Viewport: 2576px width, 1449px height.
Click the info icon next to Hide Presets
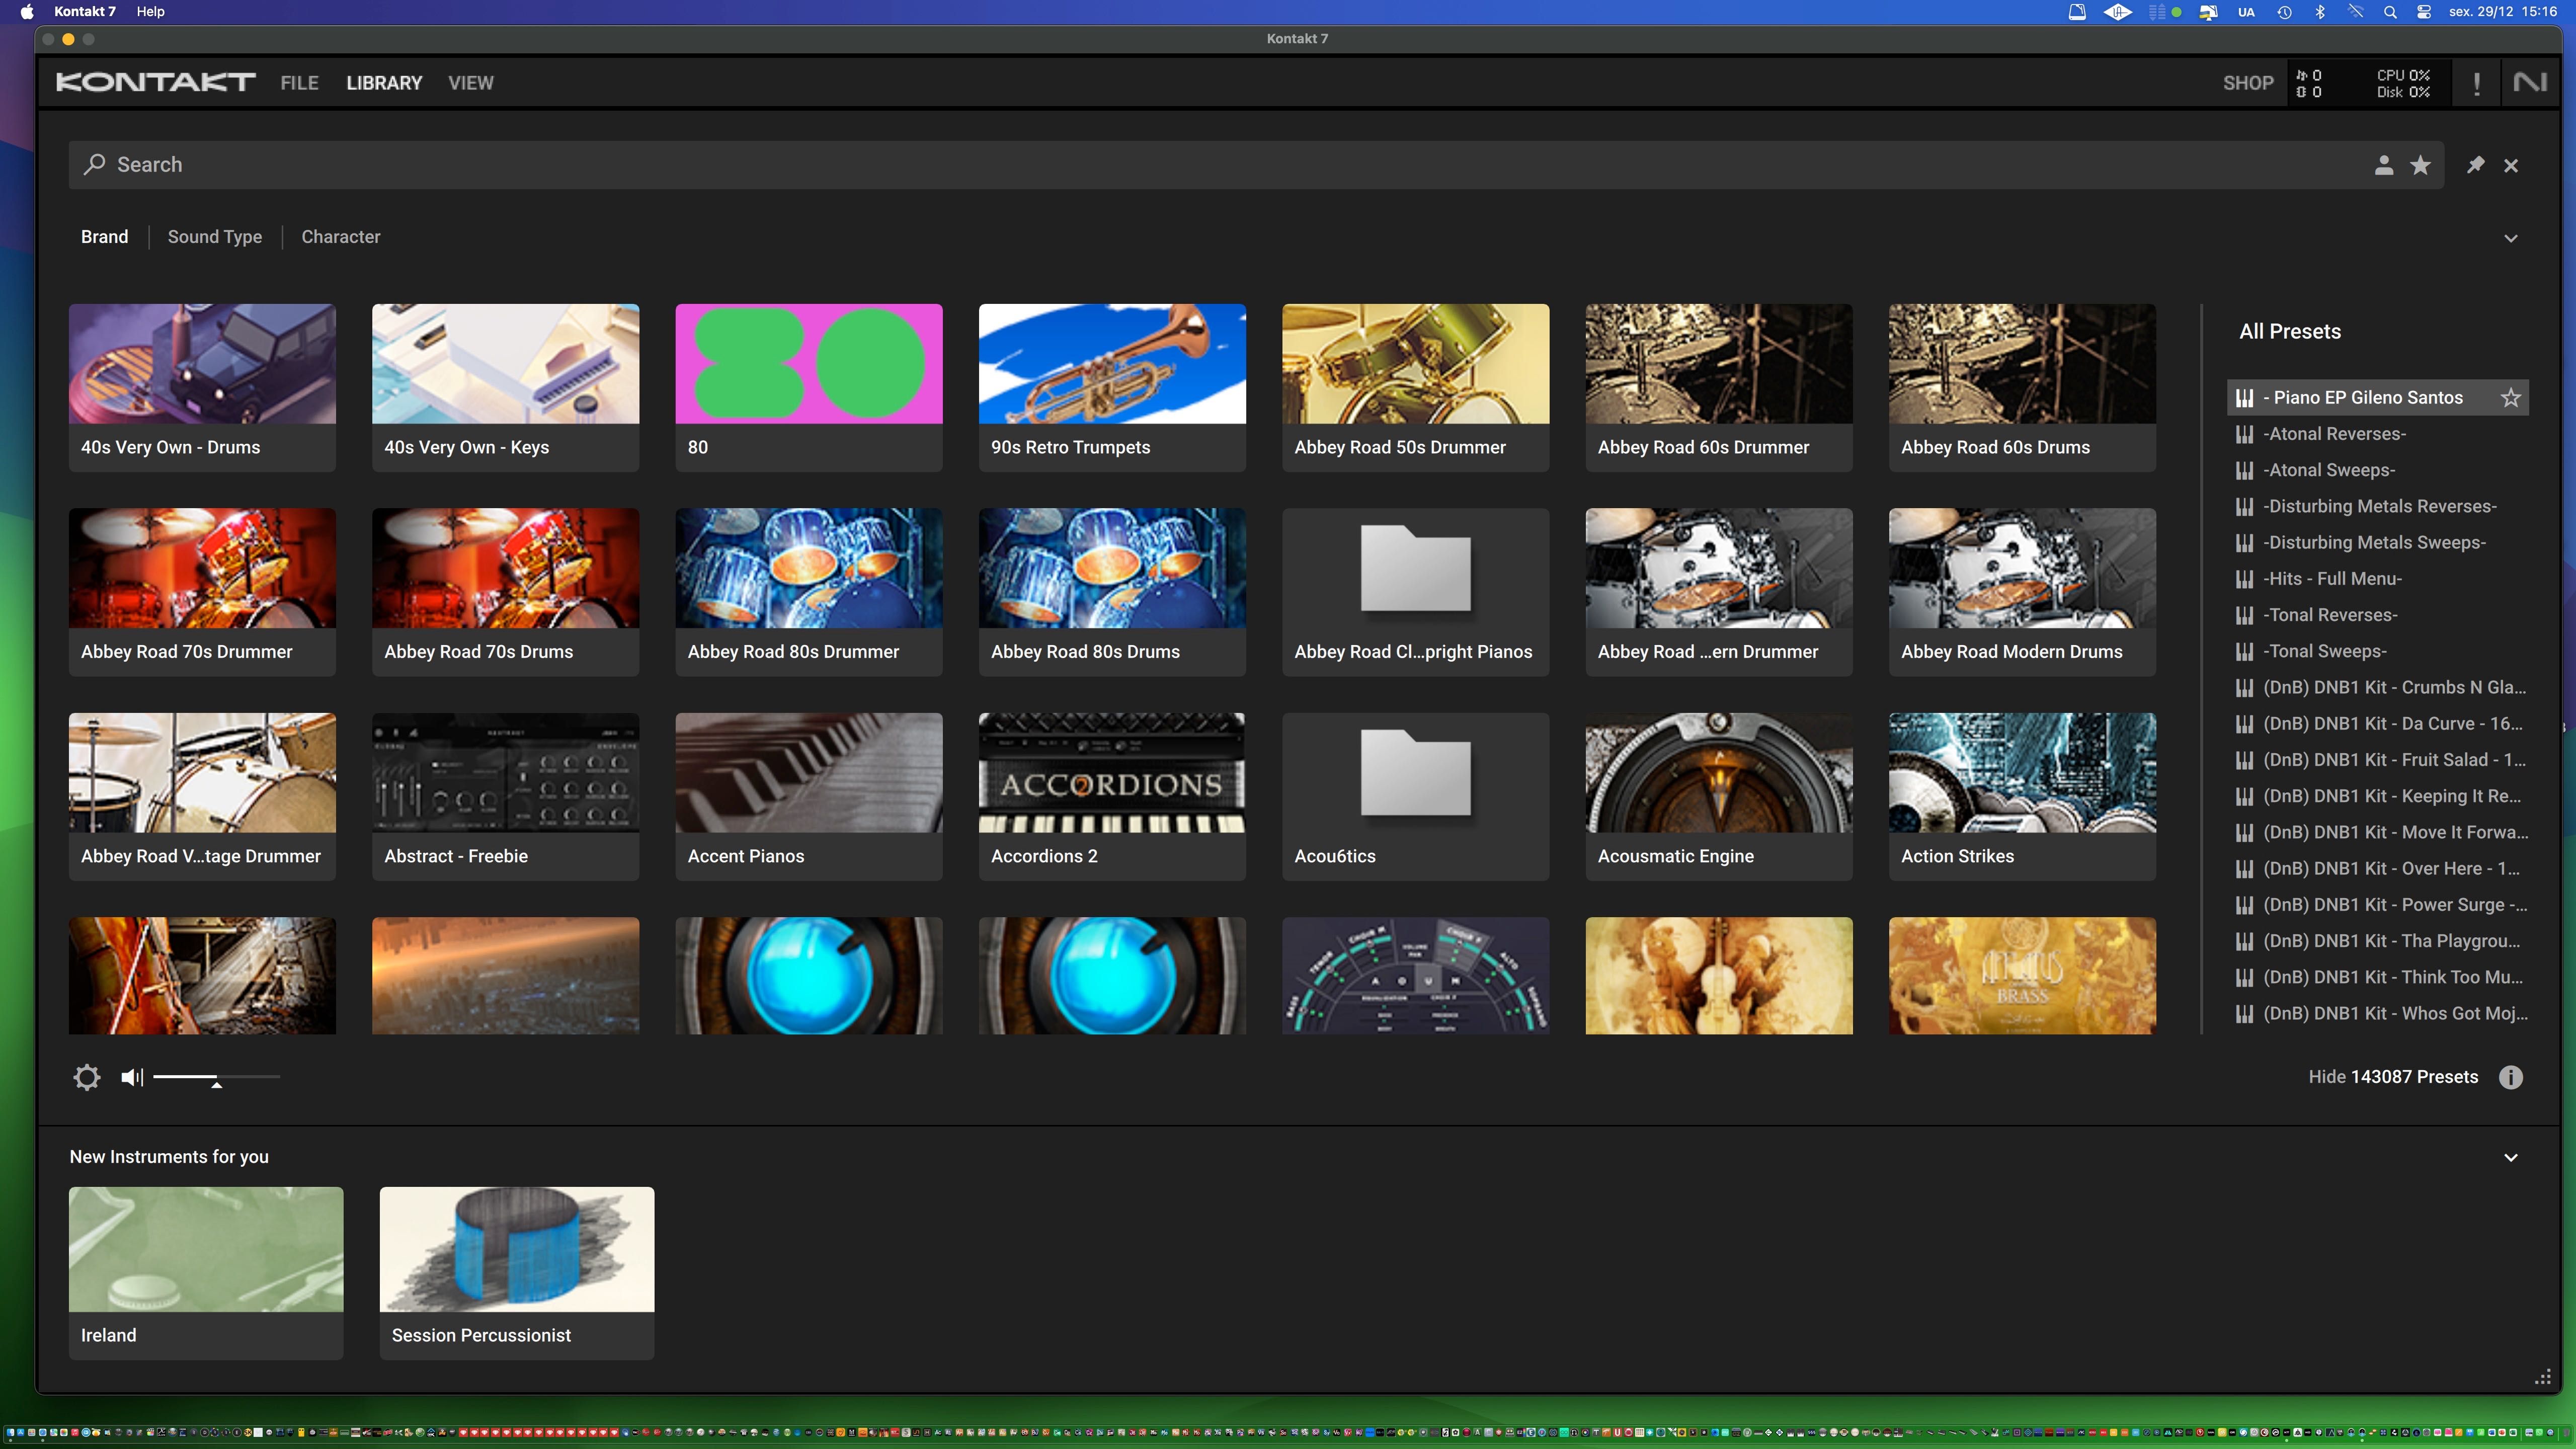point(2511,1077)
